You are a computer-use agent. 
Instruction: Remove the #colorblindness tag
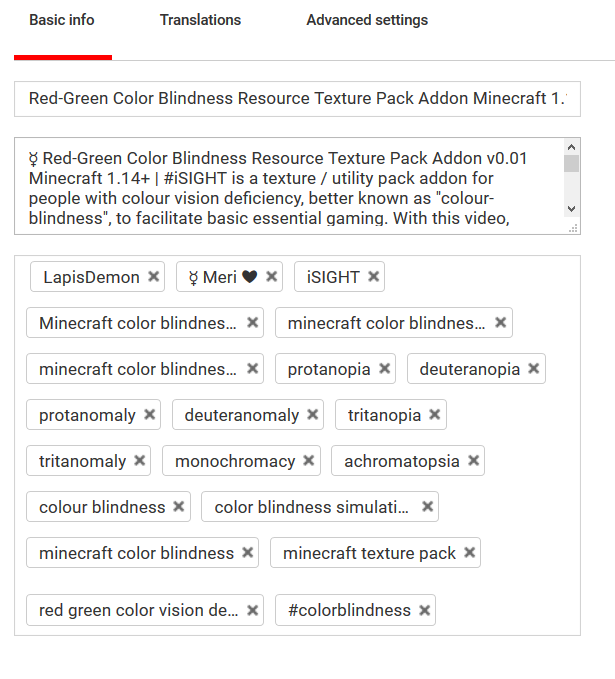424,610
